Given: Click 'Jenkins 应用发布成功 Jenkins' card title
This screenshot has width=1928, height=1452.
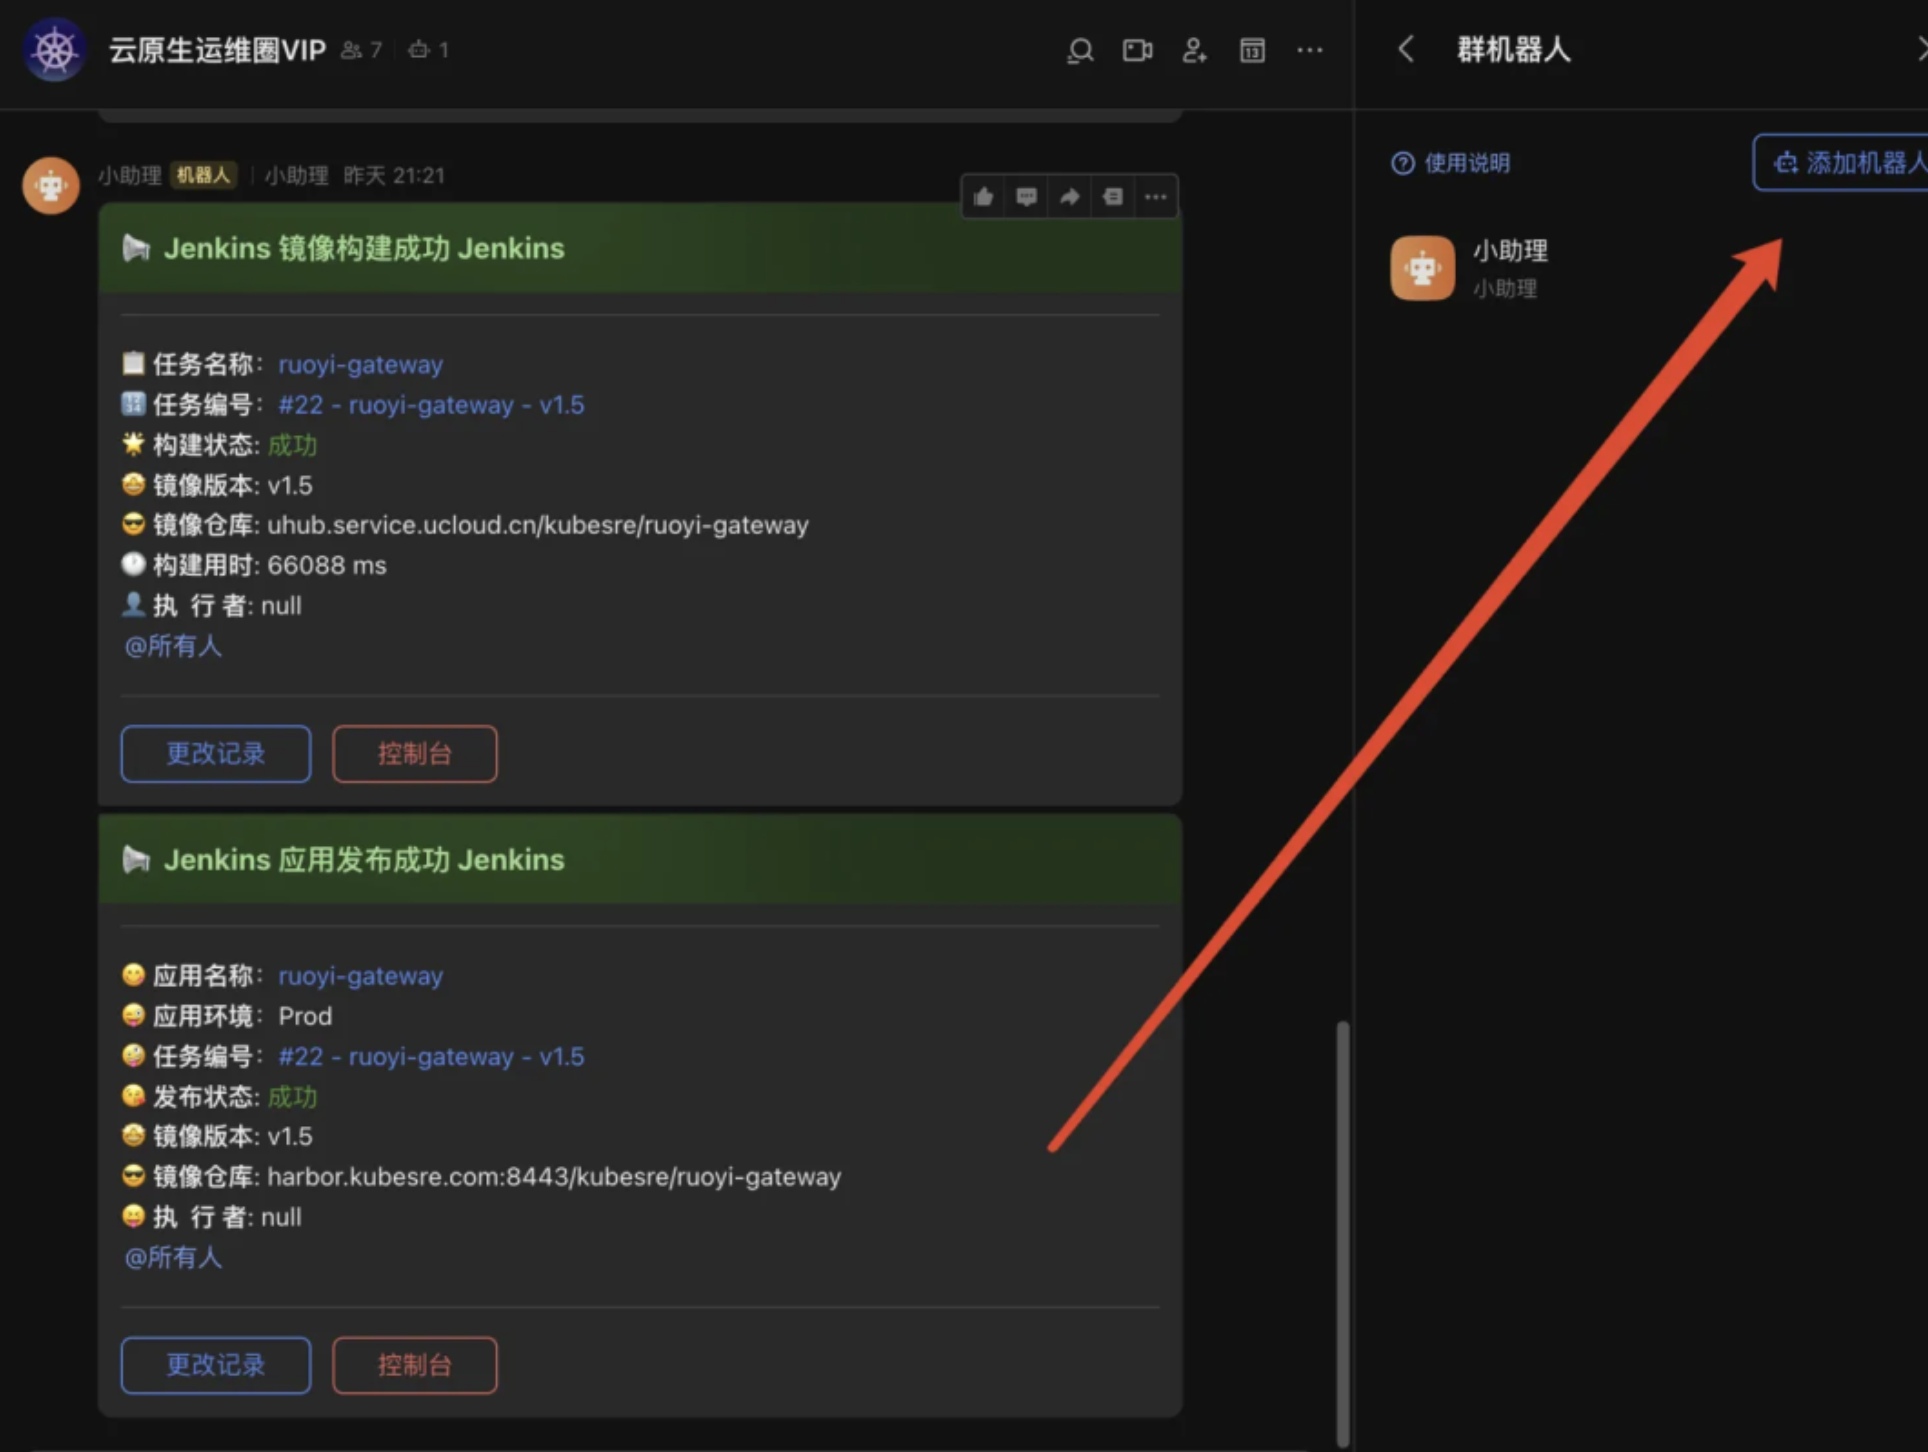Looking at the screenshot, I should (364, 860).
